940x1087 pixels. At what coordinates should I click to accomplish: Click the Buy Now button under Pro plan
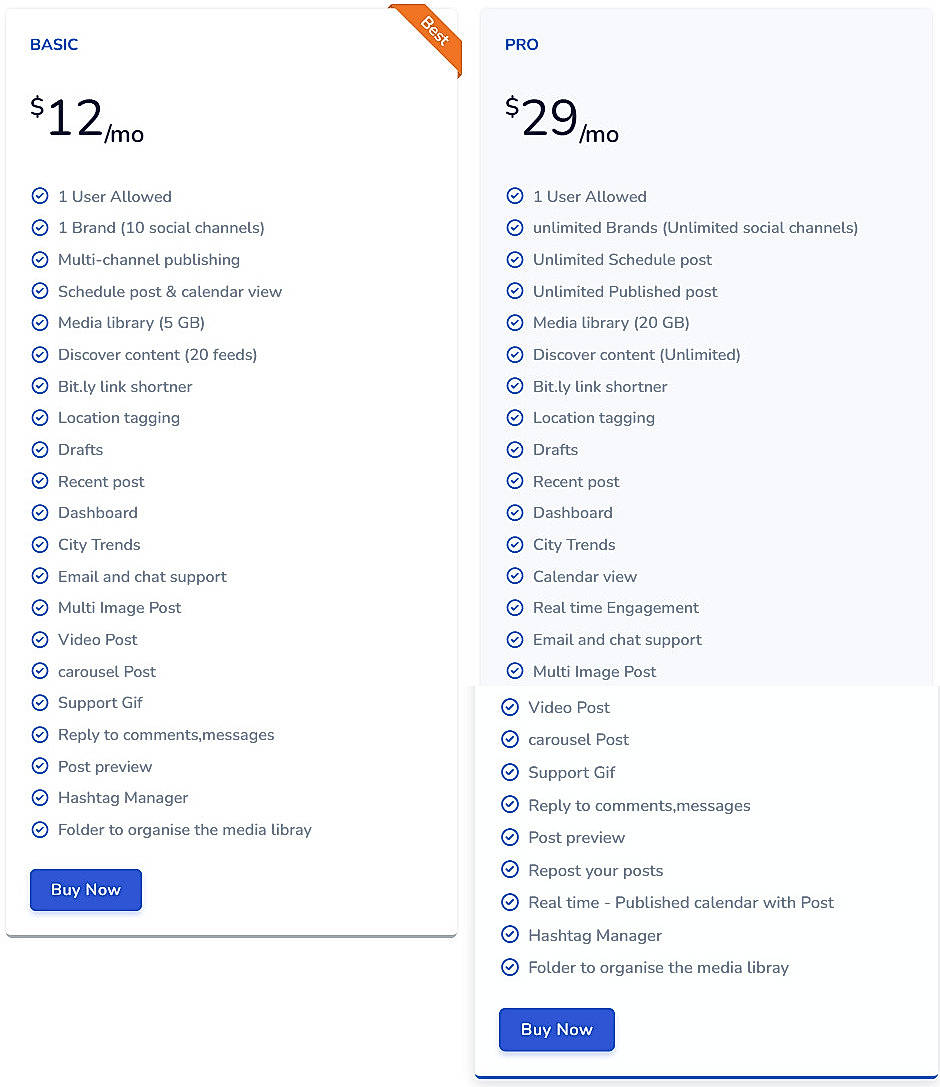pos(557,1029)
